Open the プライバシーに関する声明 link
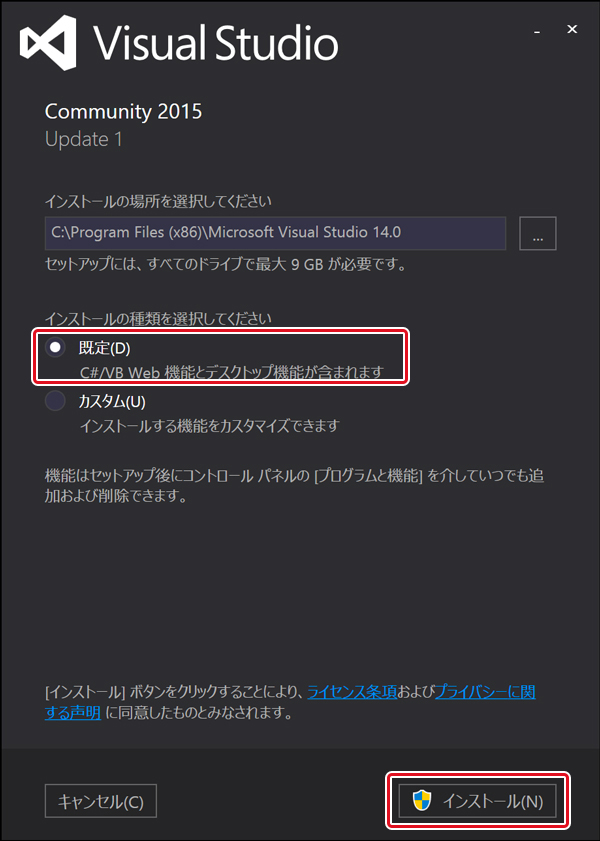Viewport: 600px width, 841px height. coord(485,692)
